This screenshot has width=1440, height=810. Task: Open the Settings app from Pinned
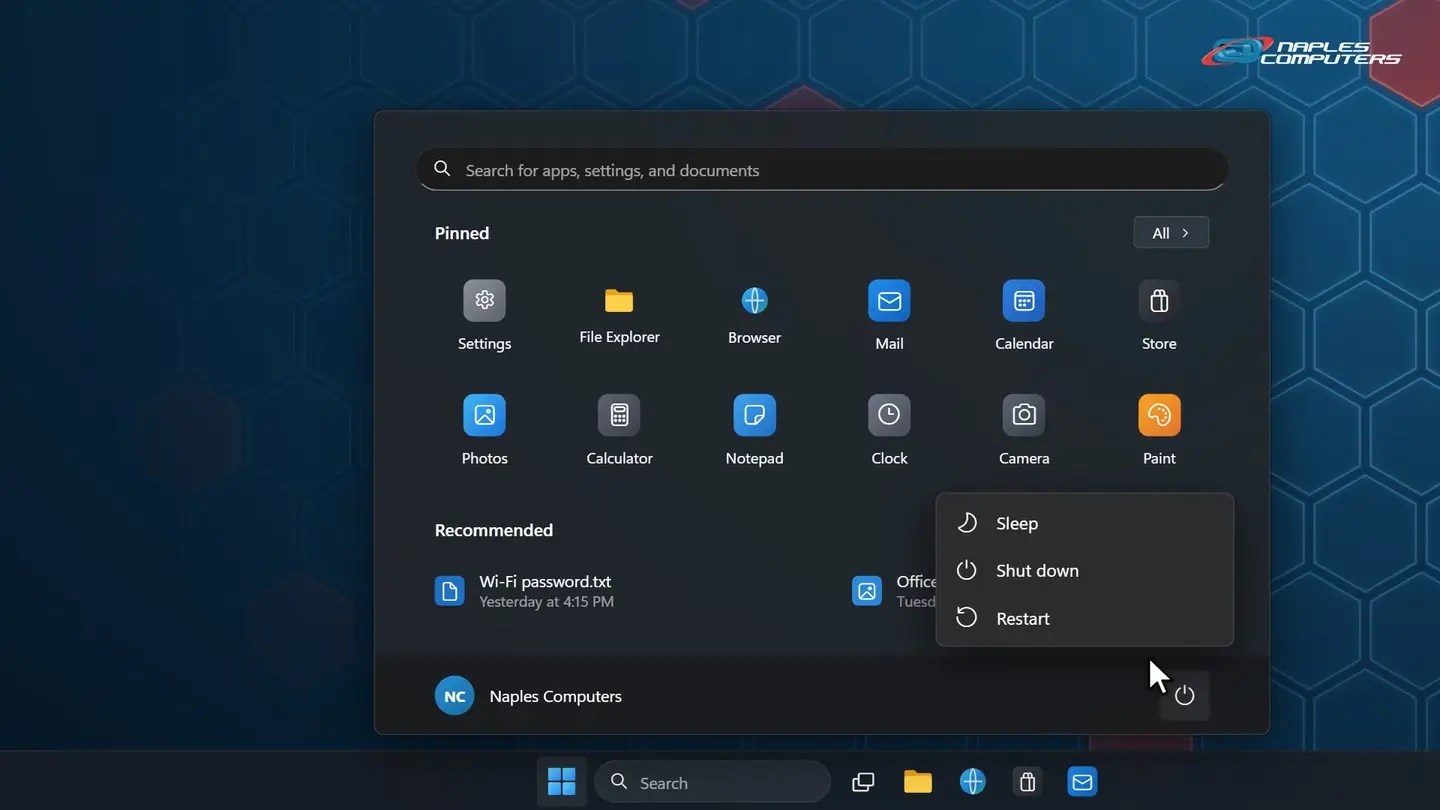coord(484,316)
